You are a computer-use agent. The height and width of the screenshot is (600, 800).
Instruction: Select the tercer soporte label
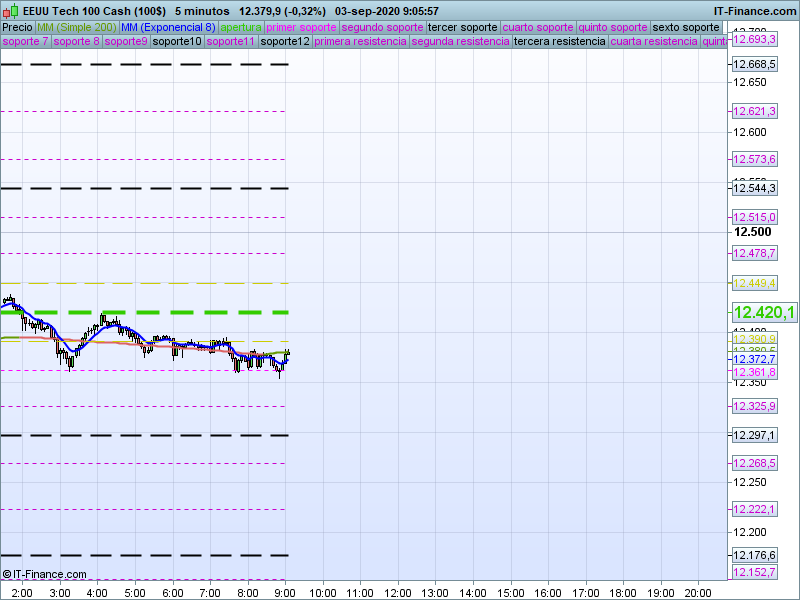[463, 27]
